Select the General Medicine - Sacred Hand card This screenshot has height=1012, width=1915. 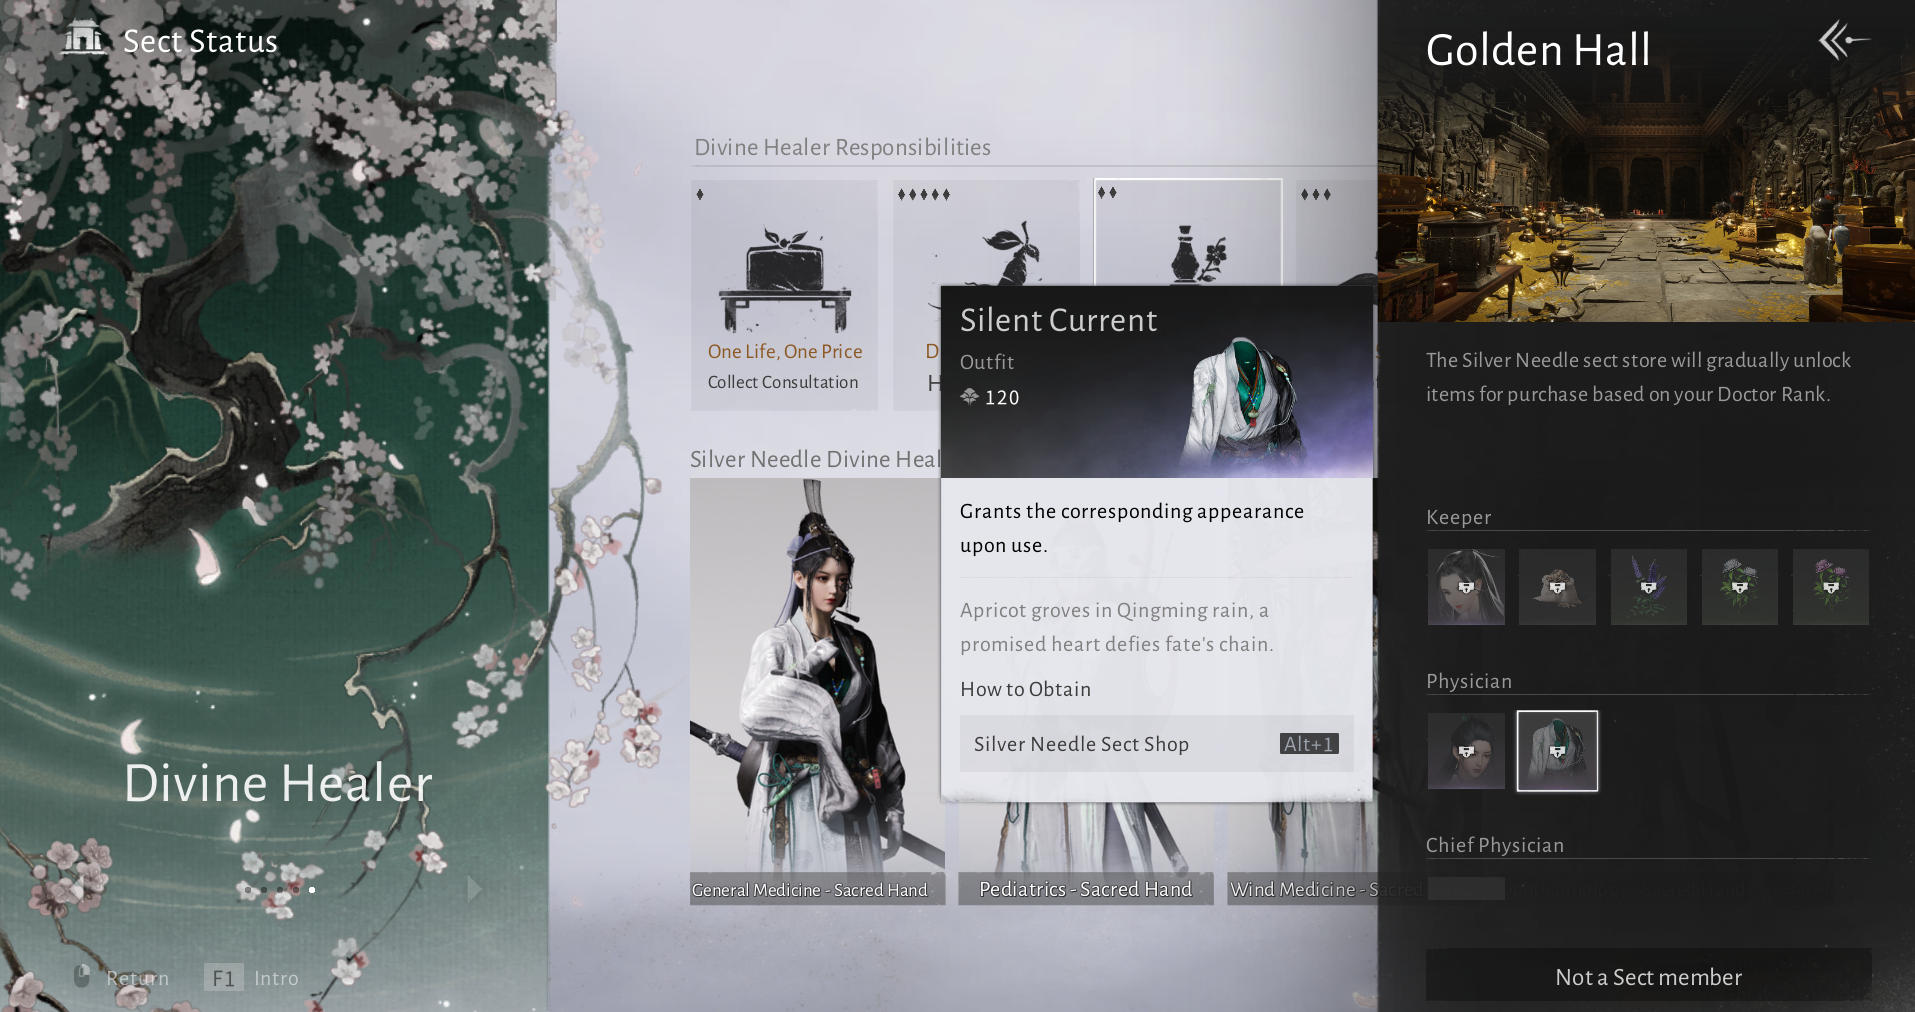[x=817, y=692]
